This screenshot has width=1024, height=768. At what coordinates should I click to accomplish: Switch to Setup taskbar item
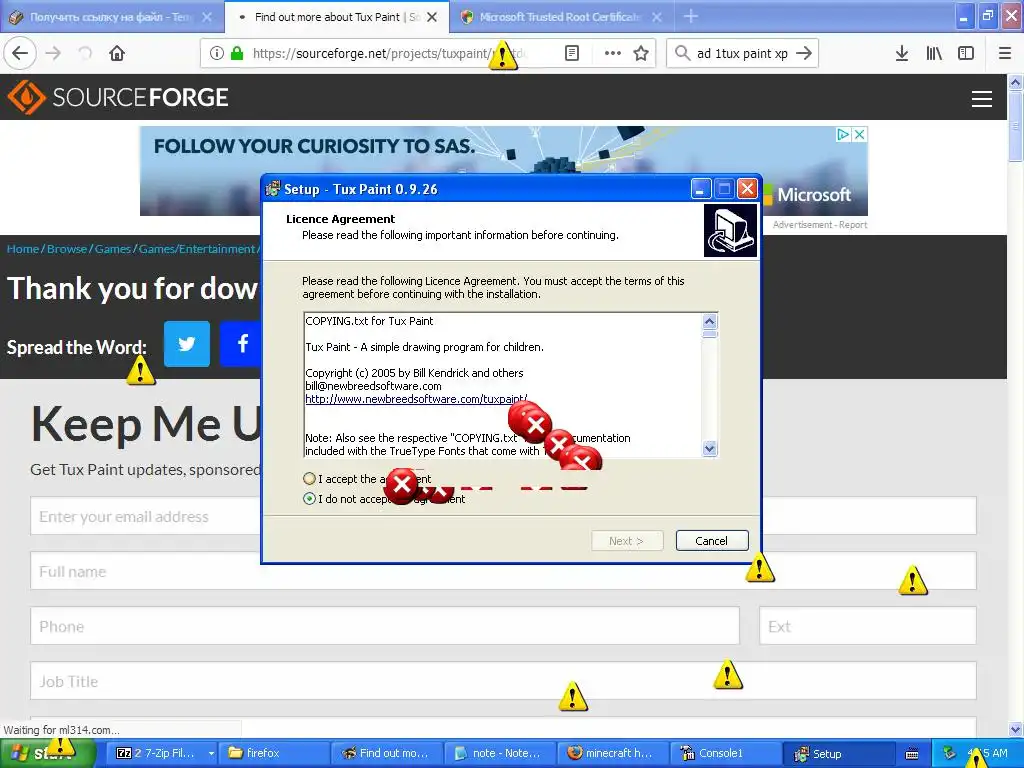click(x=839, y=753)
